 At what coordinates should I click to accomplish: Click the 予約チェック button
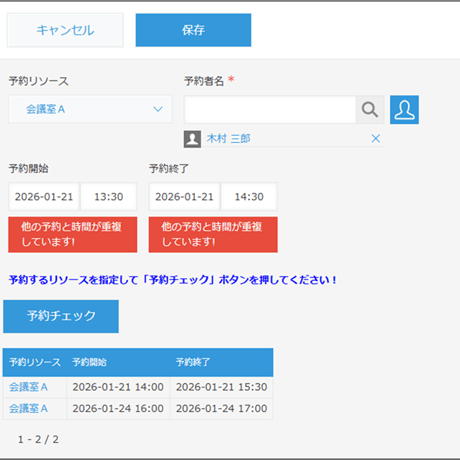(61, 316)
